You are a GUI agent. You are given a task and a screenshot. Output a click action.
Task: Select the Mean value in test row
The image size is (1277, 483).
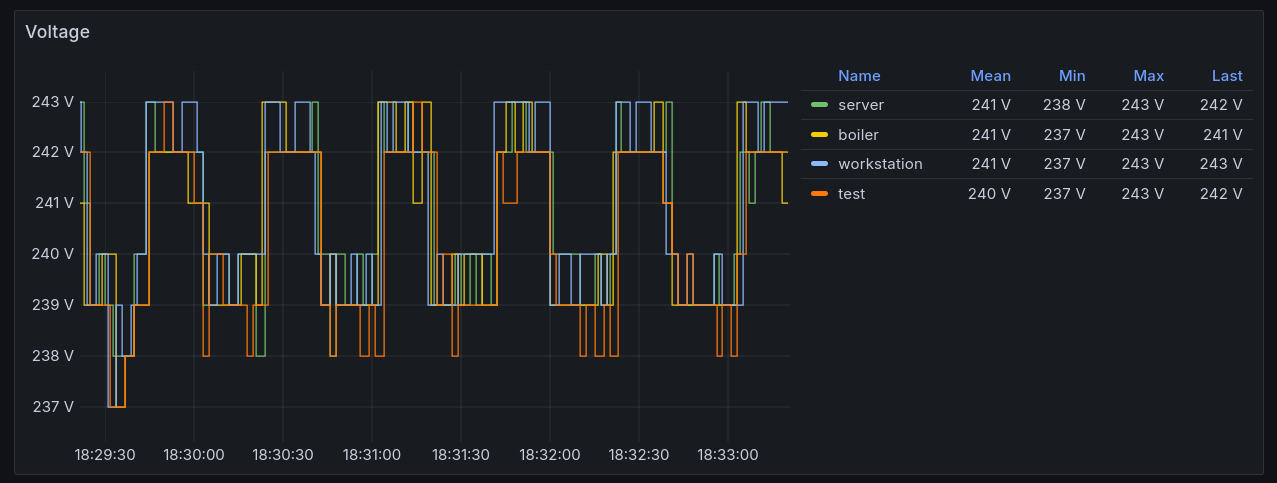click(x=989, y=194)
